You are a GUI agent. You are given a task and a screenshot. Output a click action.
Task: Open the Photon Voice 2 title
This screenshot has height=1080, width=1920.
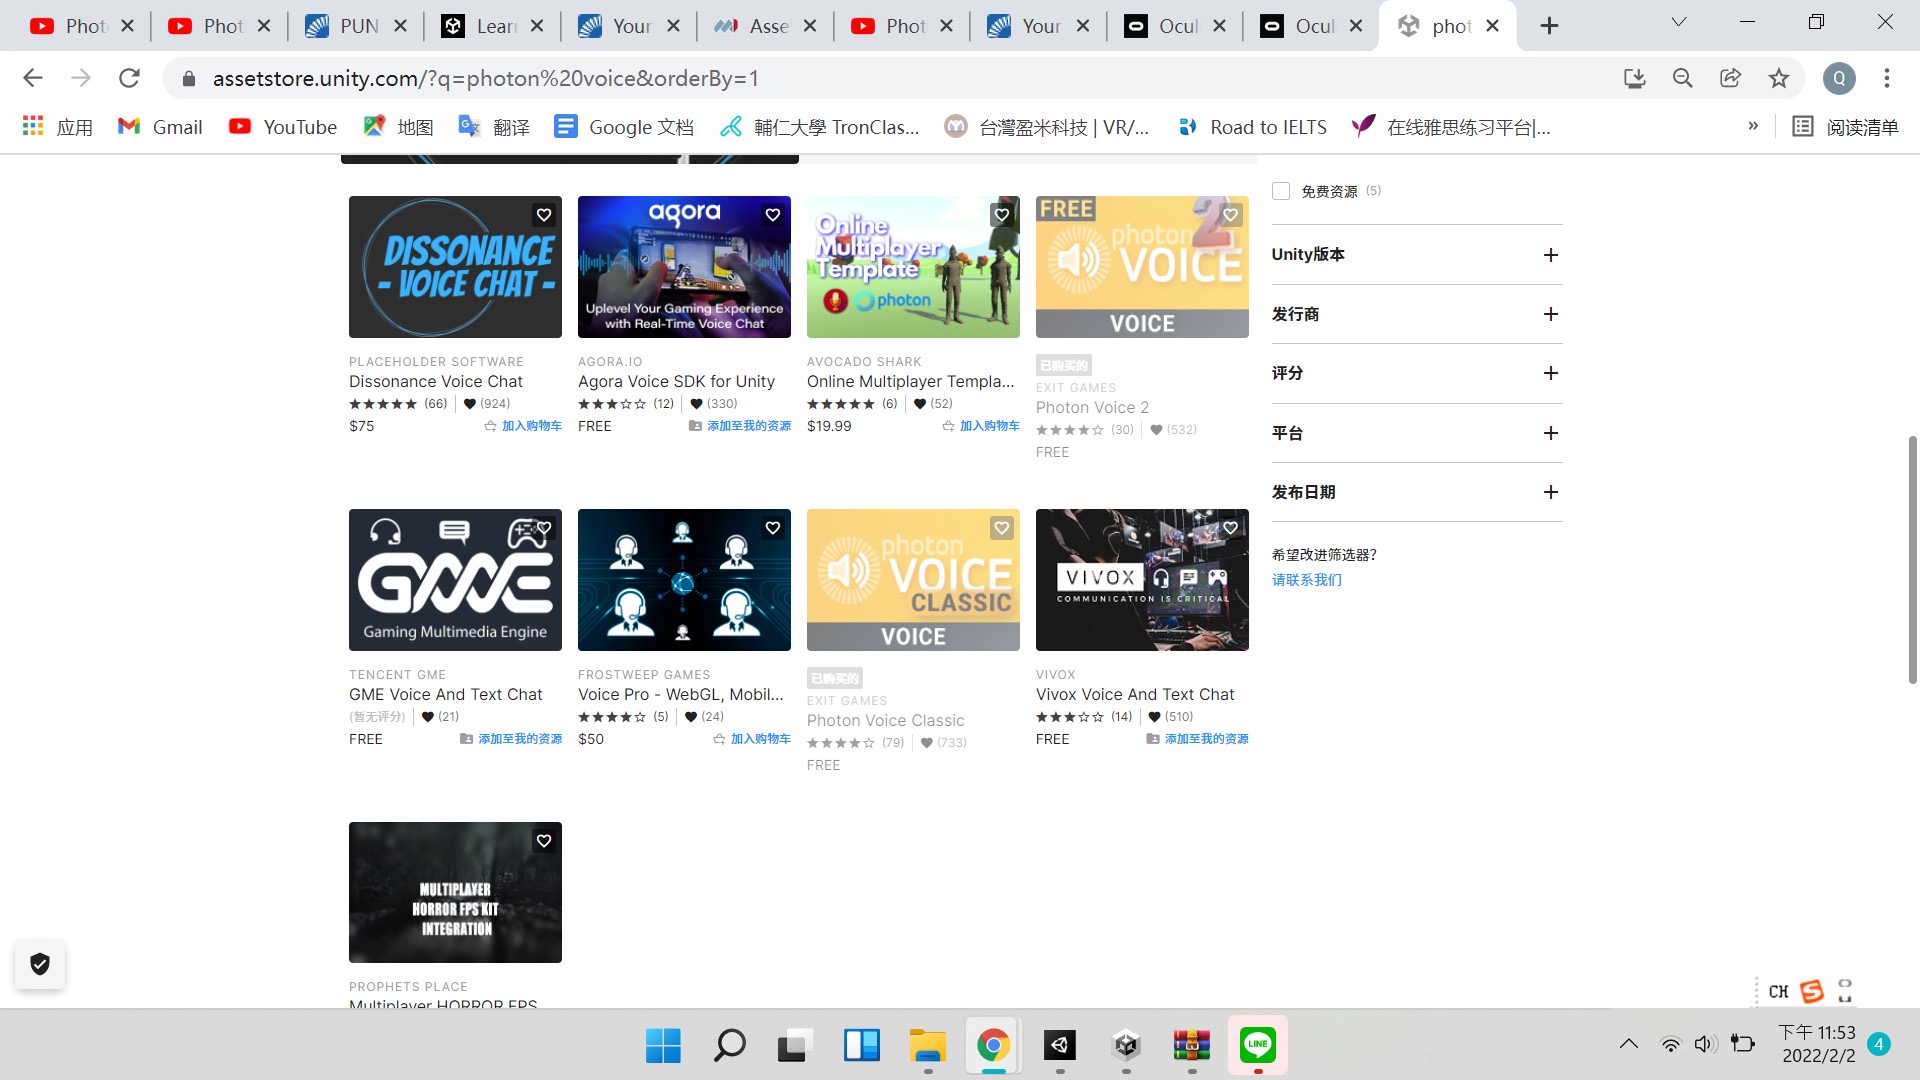click(1092, 408)
